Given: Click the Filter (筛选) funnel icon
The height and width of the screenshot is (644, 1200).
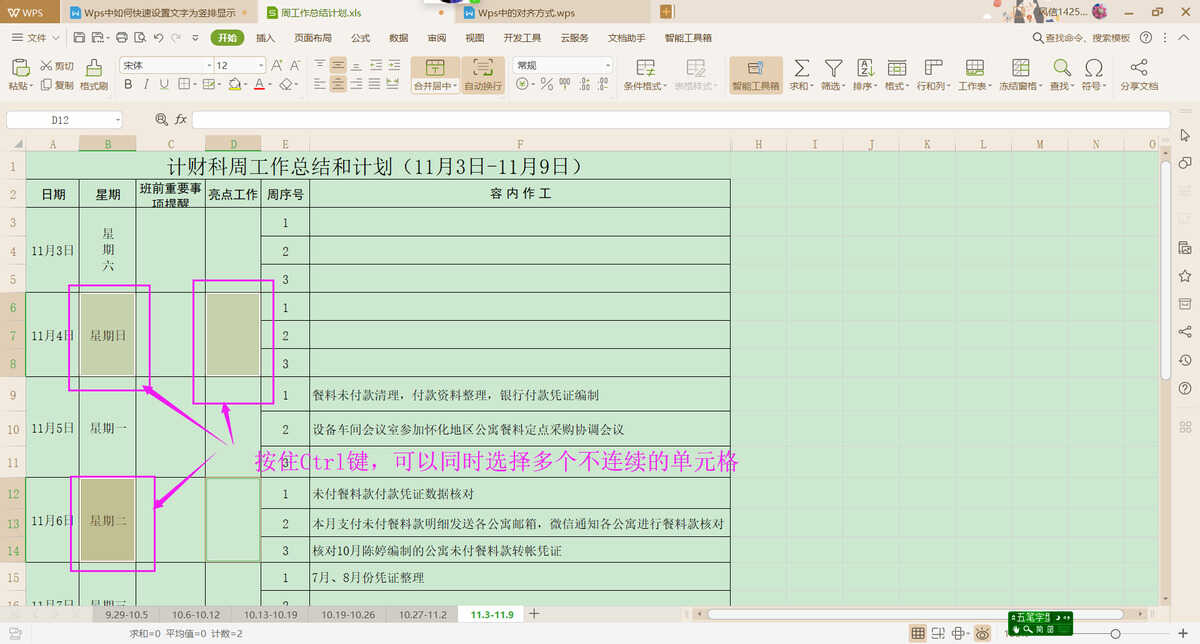Looking at the screenshot, I should 833,67.
